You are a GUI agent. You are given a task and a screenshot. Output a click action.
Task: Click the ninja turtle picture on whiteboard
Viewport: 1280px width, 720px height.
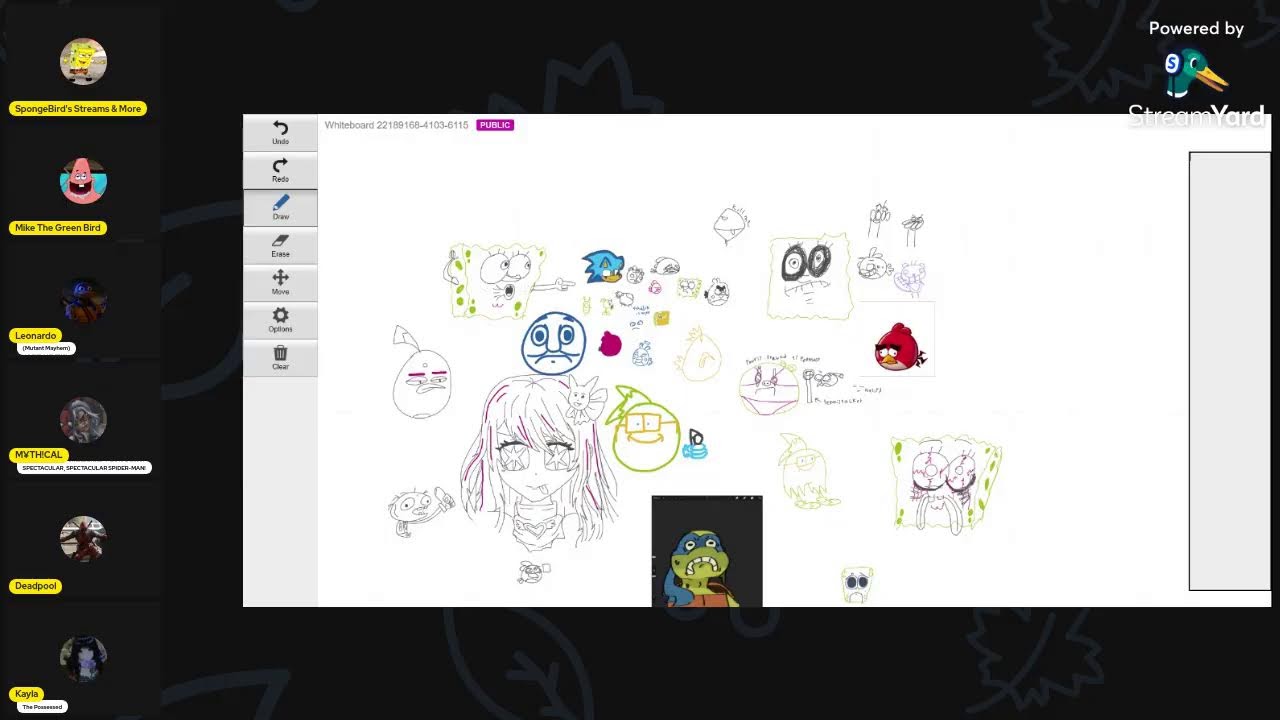tap(707, 551)
